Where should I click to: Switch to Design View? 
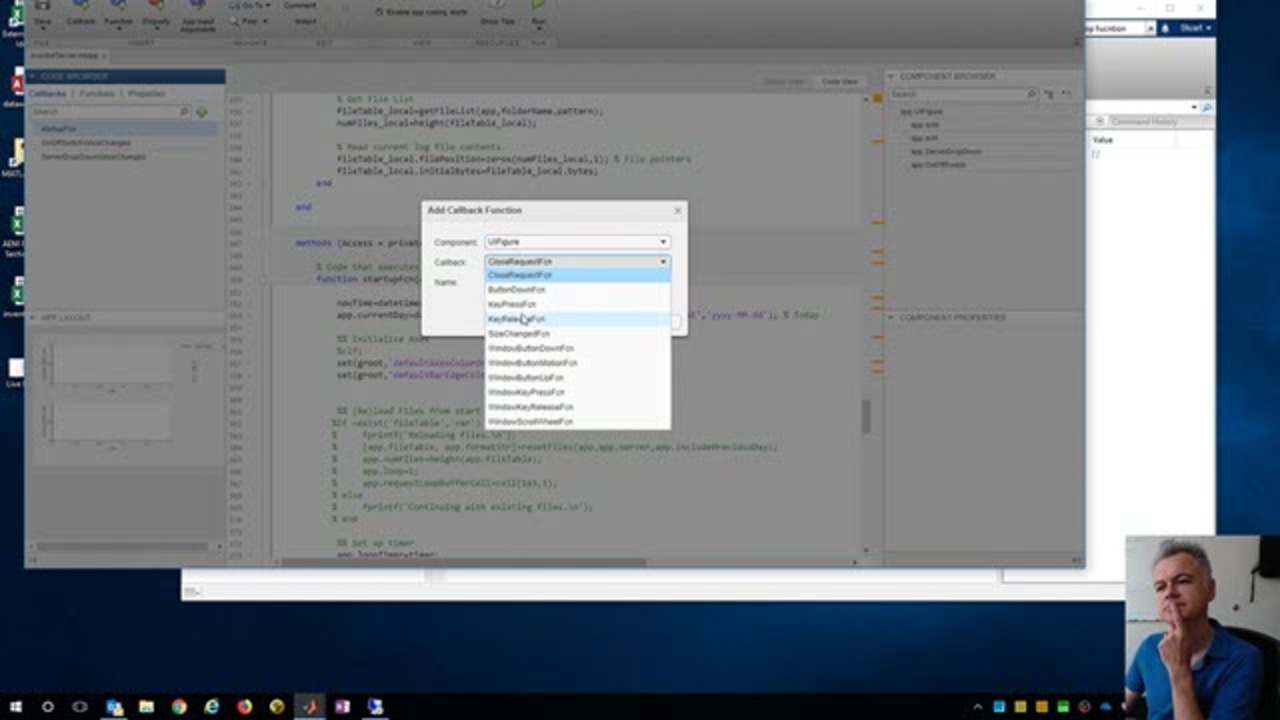tap(783, 81)
